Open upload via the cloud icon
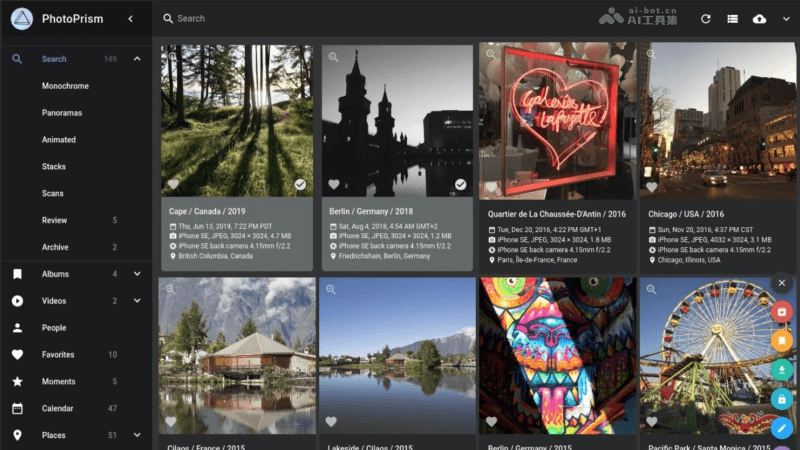This screenshot has width=800, height=450. click(759, 19)
